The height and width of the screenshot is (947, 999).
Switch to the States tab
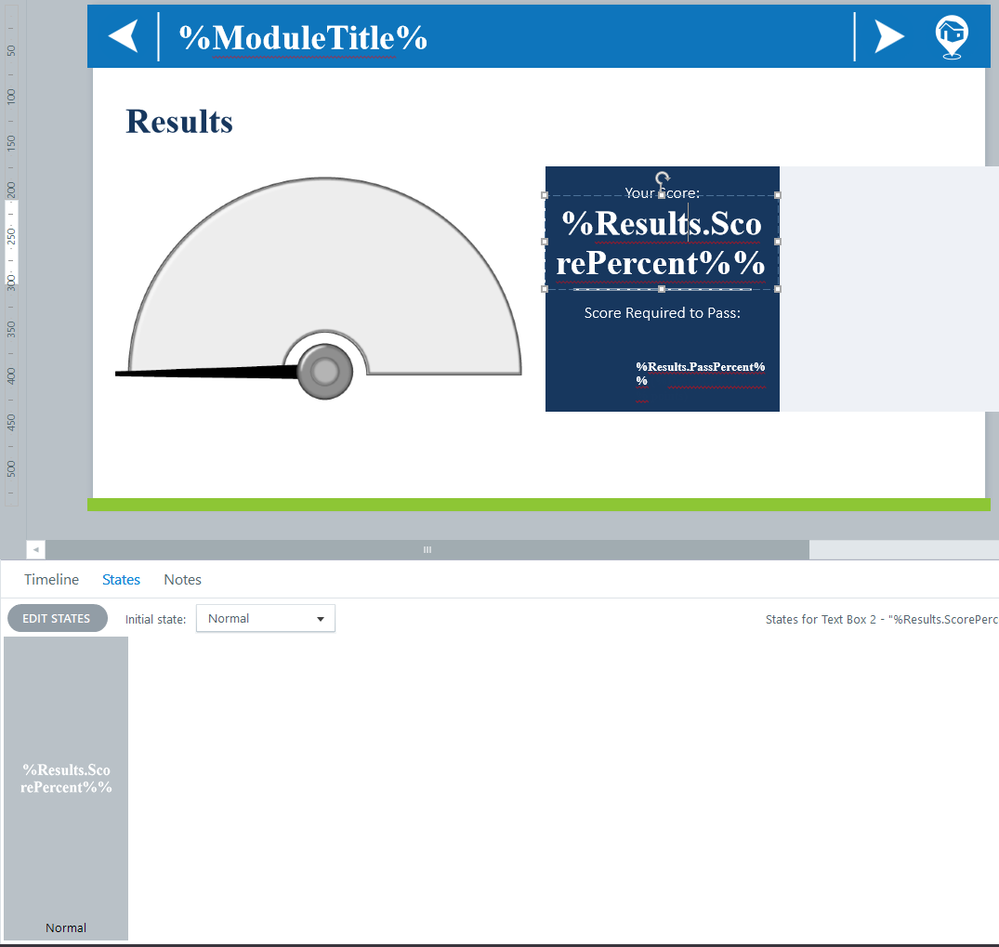[x=121, y=579]
